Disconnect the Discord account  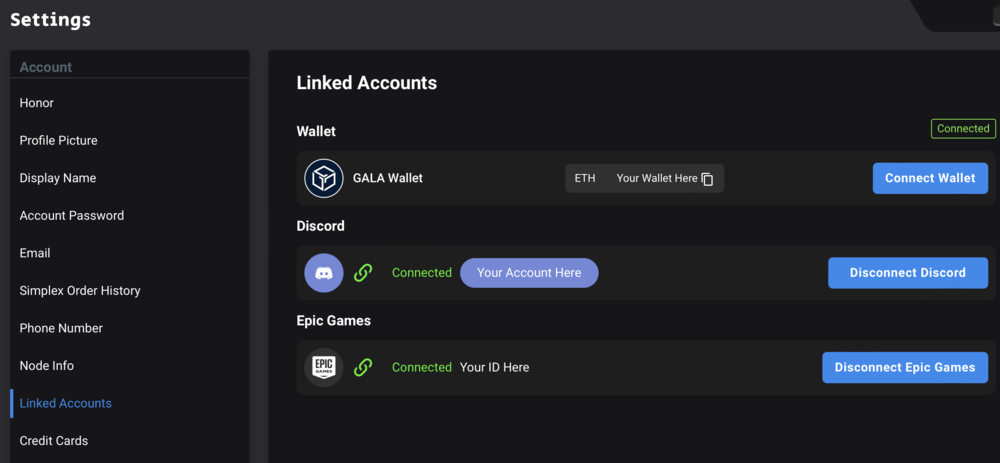[908, 273]
